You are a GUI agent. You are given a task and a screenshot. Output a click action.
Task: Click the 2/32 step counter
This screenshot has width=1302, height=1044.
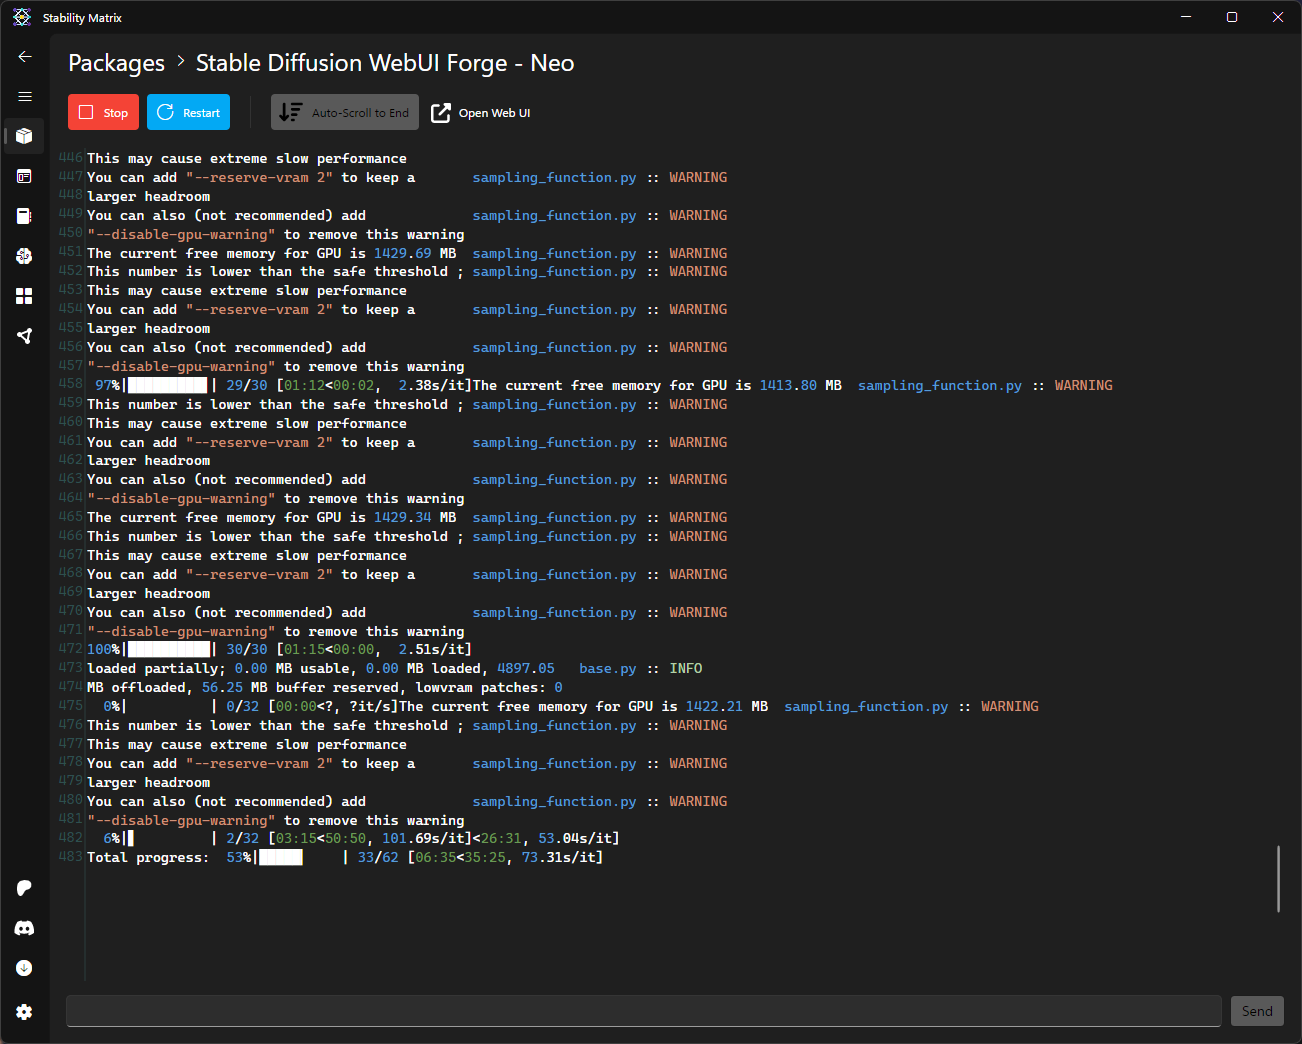click(x=243, y=838)
